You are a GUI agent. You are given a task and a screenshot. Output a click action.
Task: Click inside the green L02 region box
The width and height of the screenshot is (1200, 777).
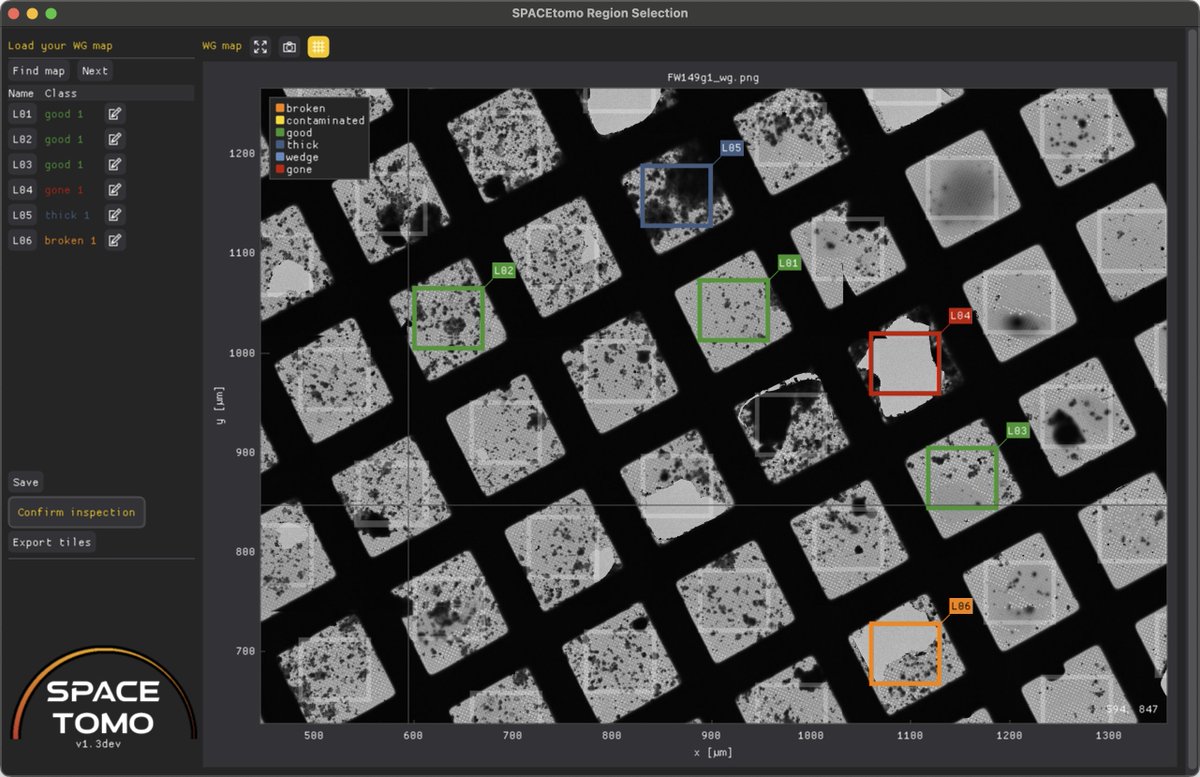coord(448,317)
